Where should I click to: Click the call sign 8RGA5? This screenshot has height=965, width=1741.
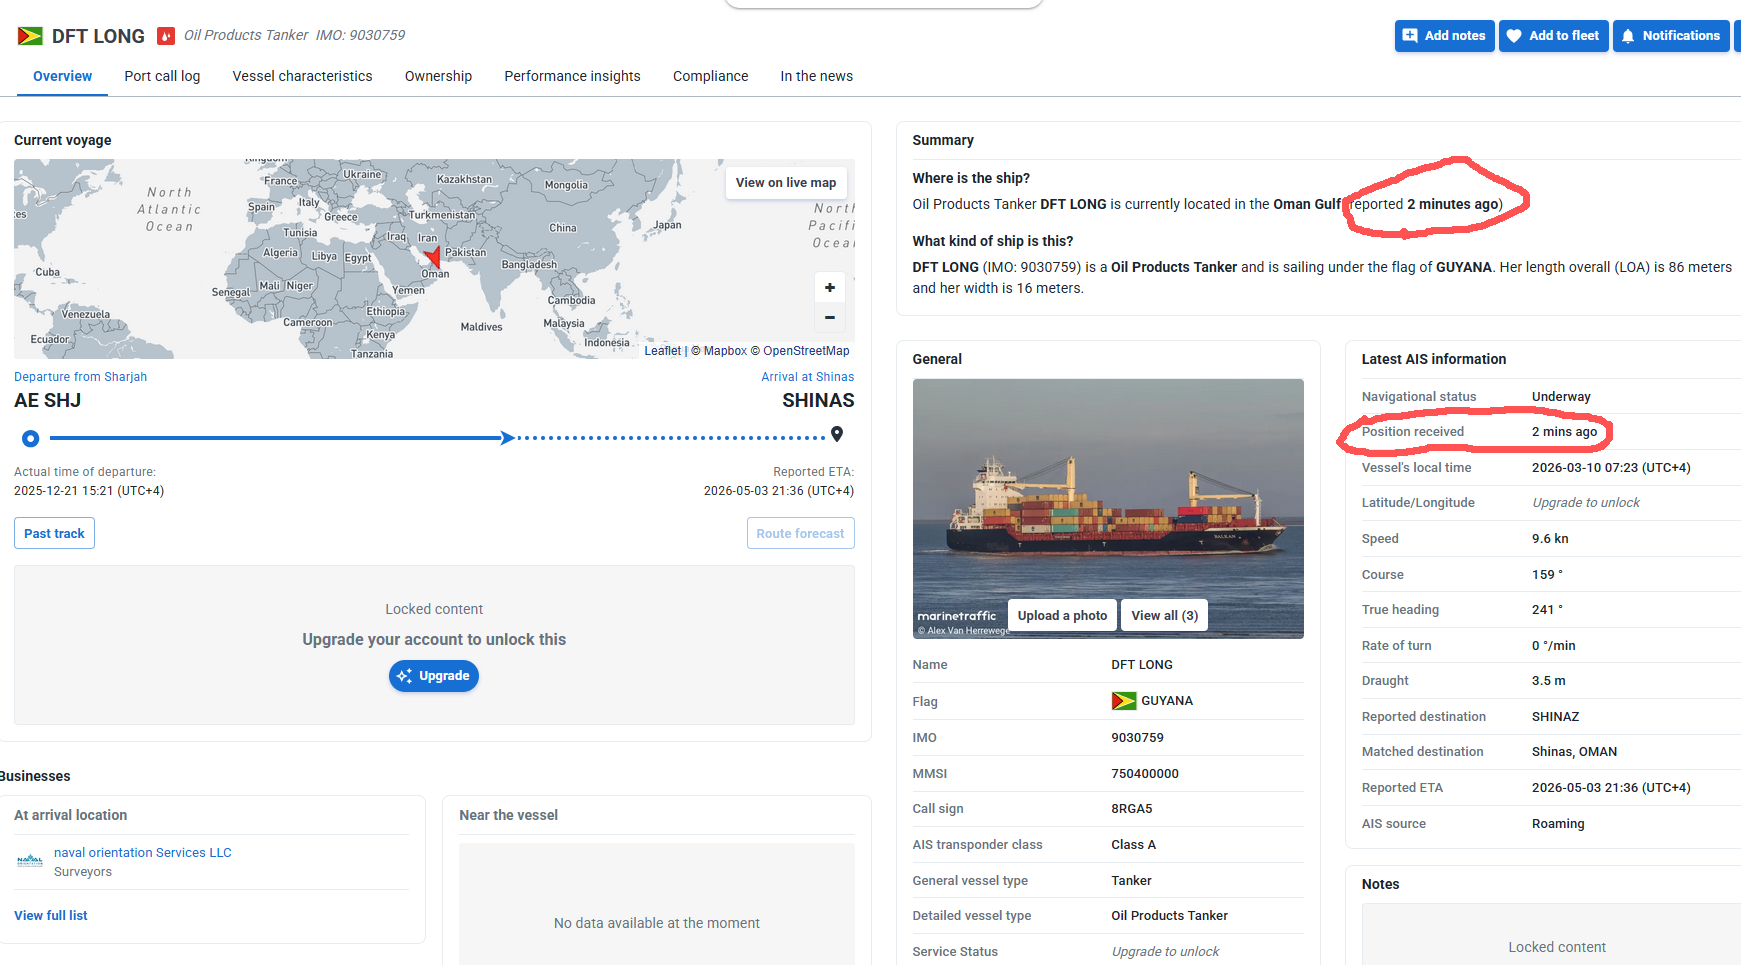click(x=1132, y=809)
